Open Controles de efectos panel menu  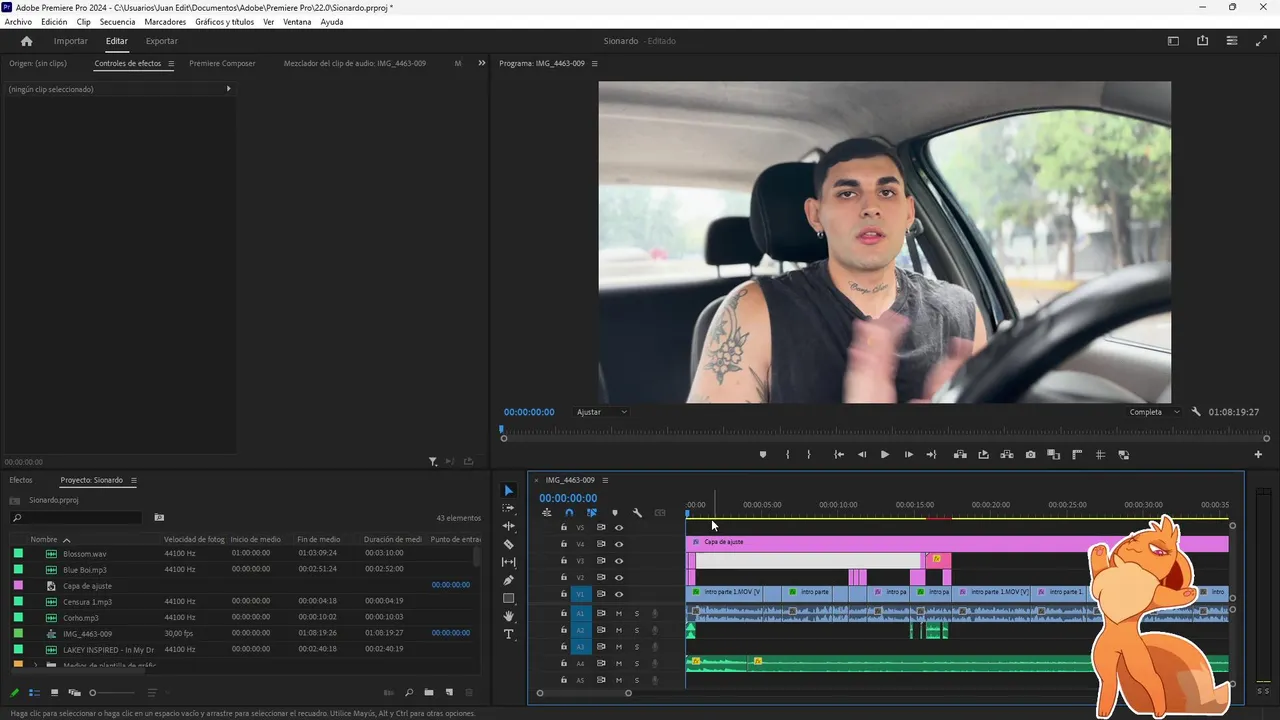(171, 63)
